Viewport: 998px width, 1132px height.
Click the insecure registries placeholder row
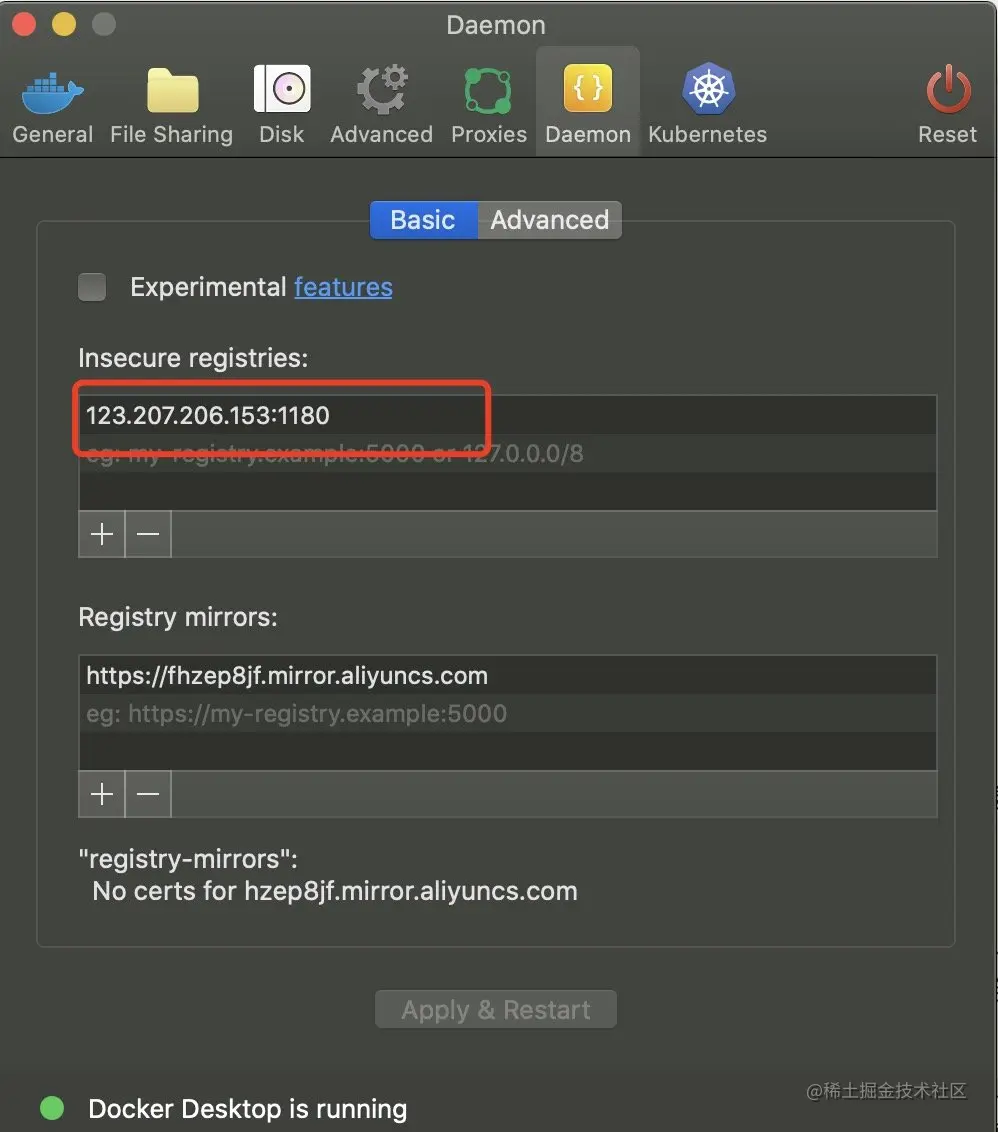pyautogui.click(x=507, y=453)
